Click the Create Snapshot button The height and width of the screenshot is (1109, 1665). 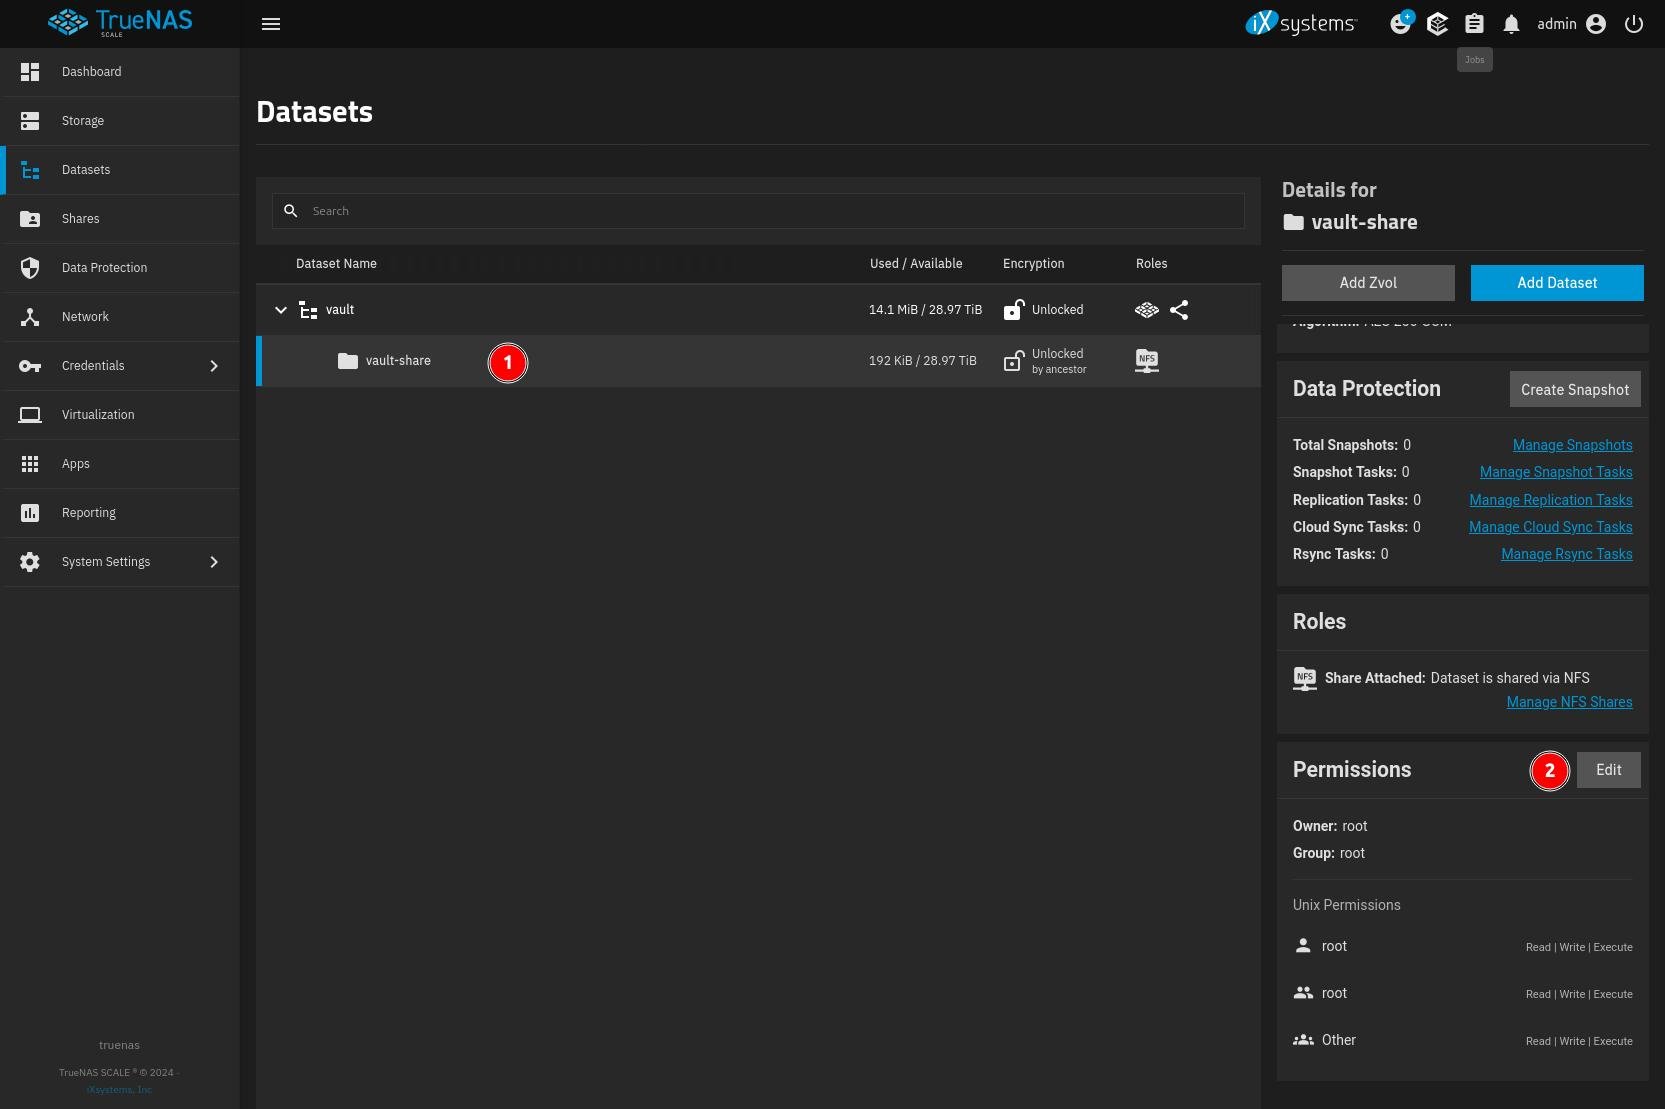[x=1575, y=390]
